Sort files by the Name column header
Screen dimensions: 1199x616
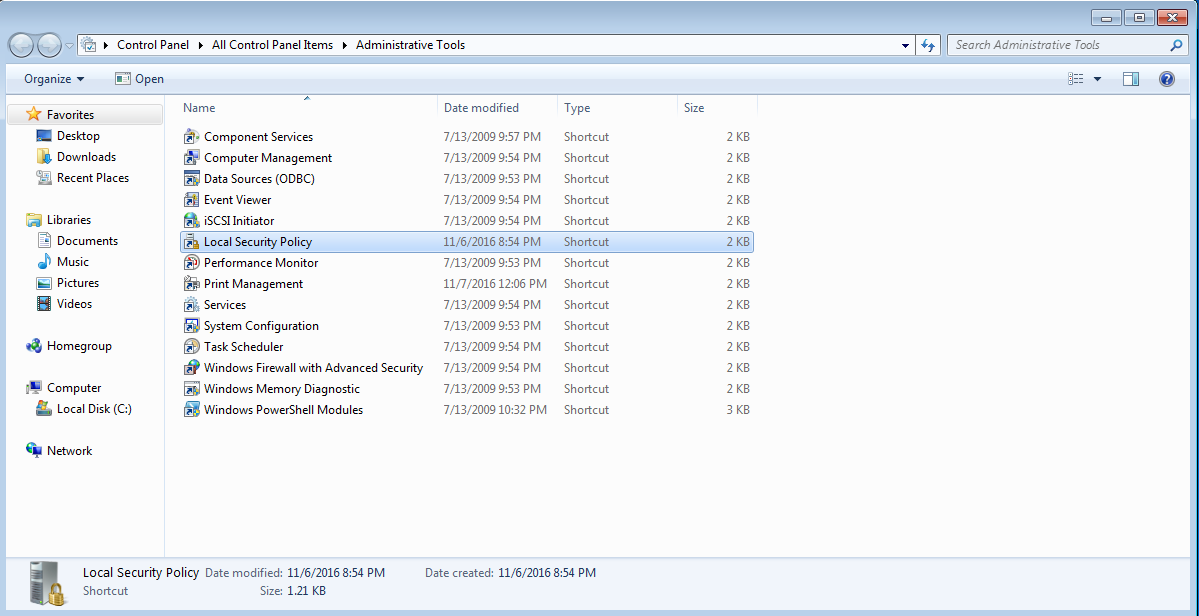pyautogui.click(x=199, y=108)
